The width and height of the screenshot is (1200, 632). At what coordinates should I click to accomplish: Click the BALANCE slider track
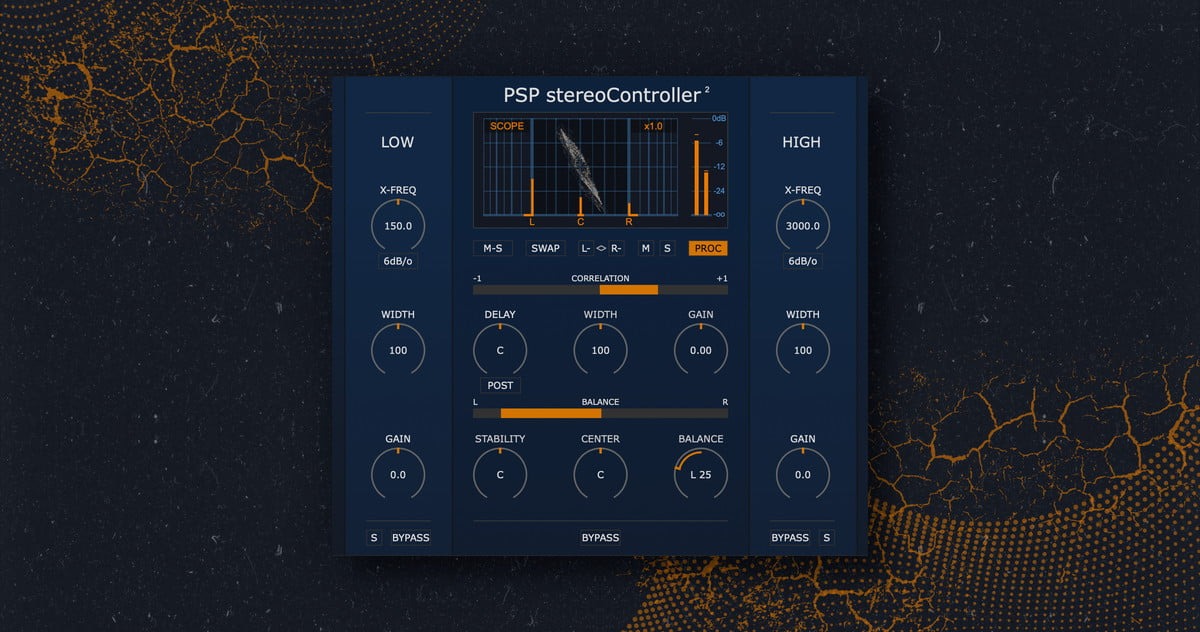[600, 412]
